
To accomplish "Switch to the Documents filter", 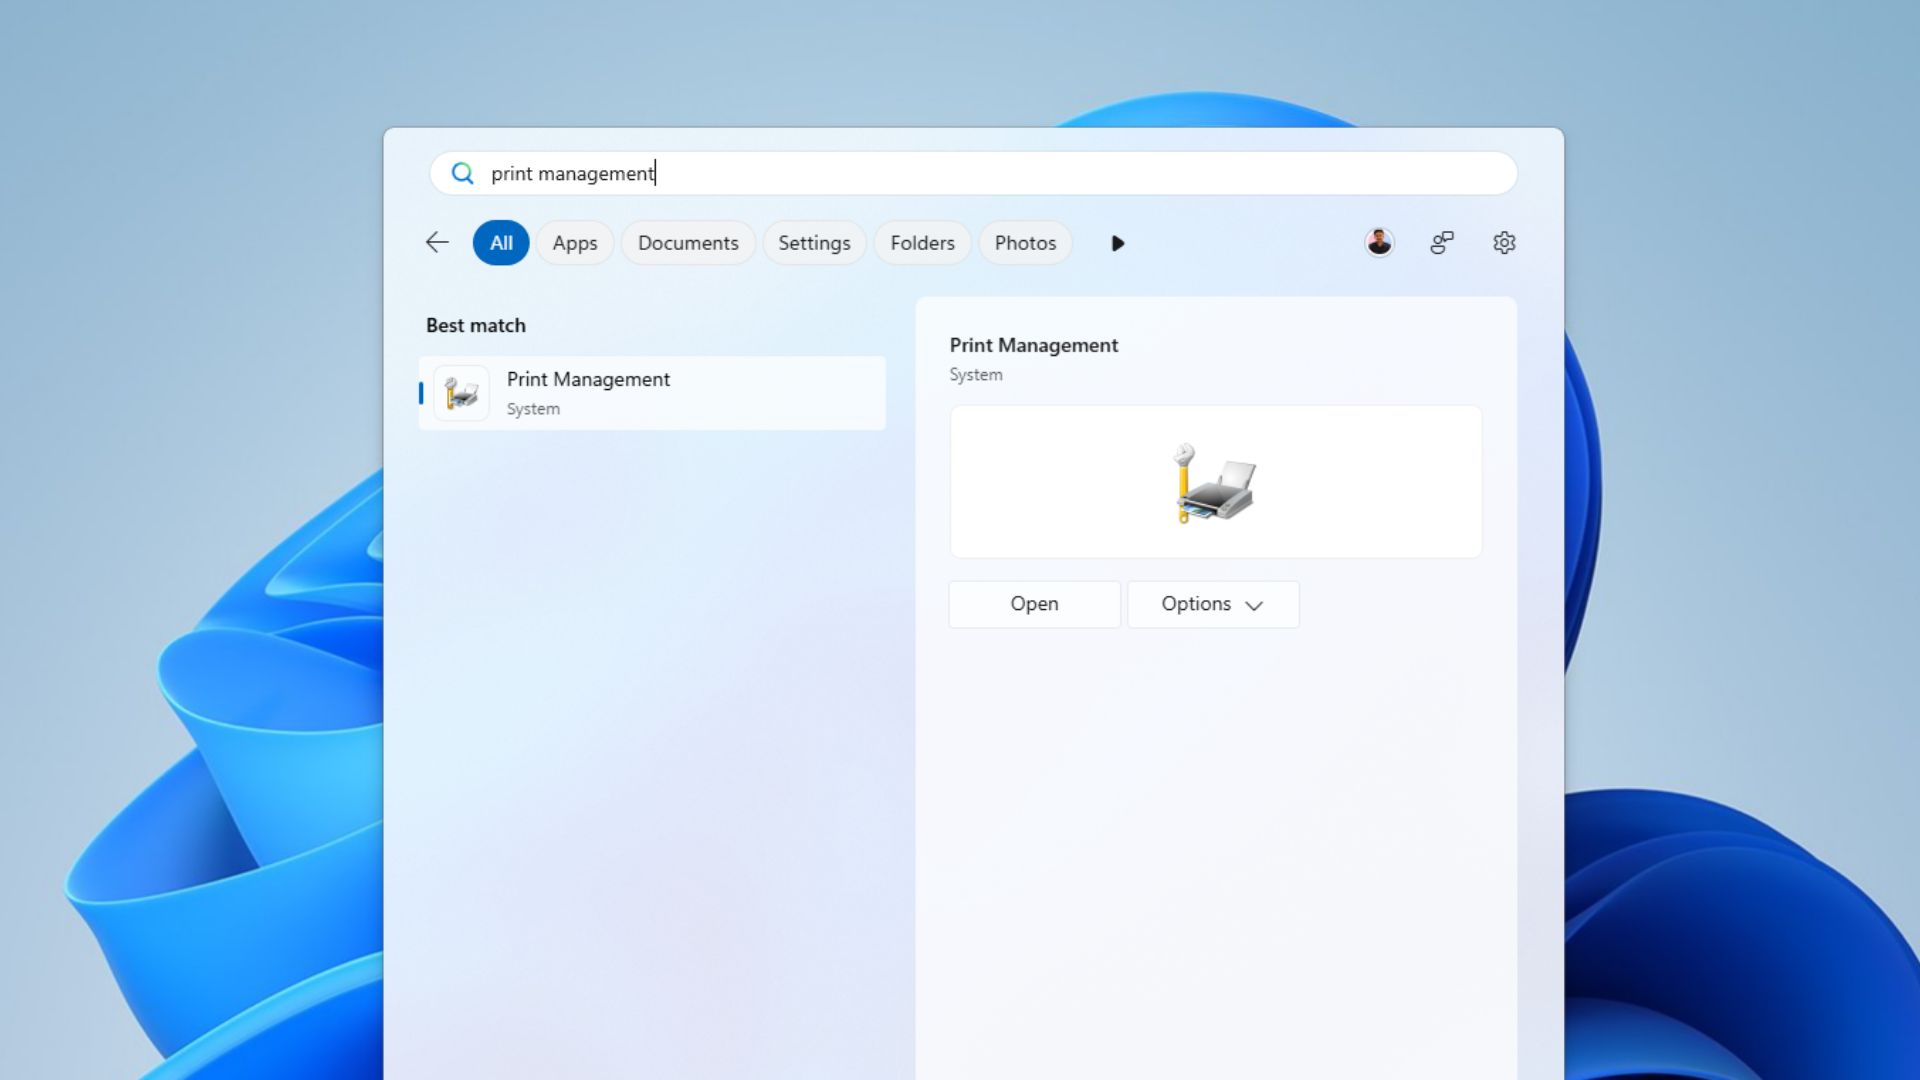I will click(x=688, y=243).
